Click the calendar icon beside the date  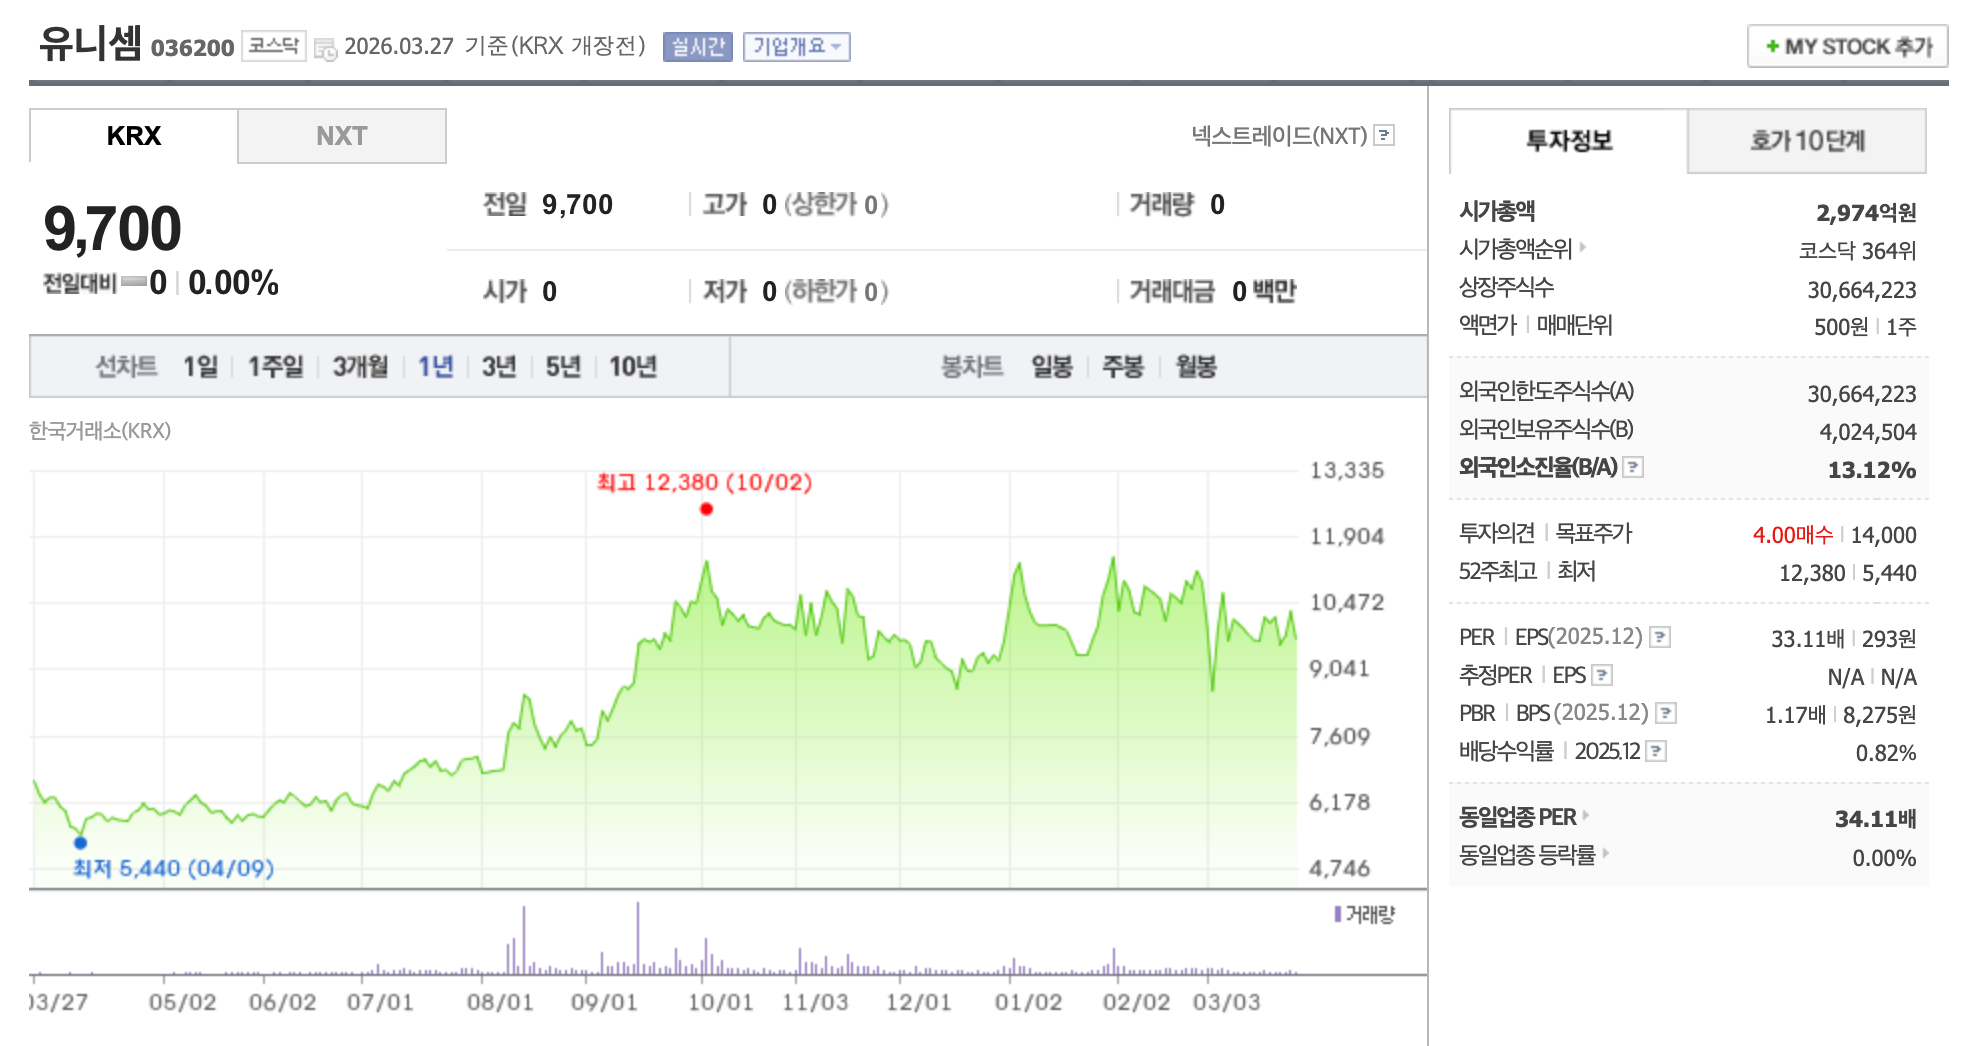[326, 48]
